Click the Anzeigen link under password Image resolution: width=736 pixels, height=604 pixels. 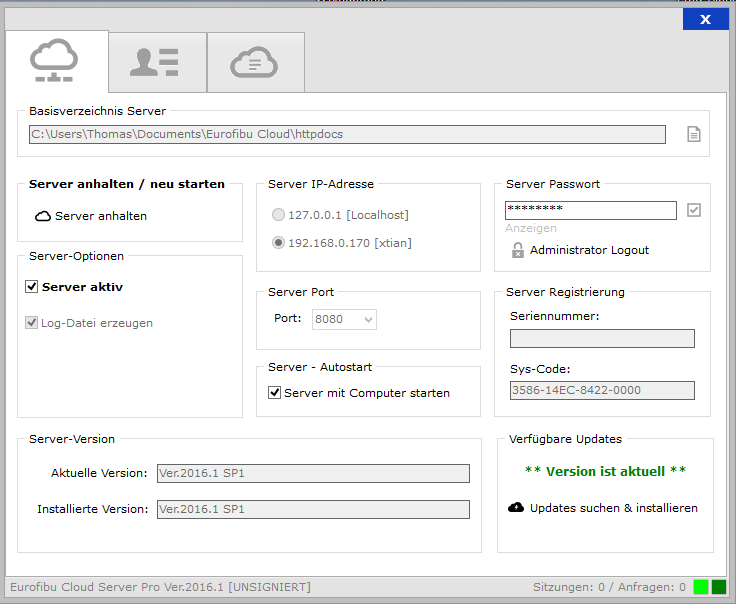(x=531, y=228)
